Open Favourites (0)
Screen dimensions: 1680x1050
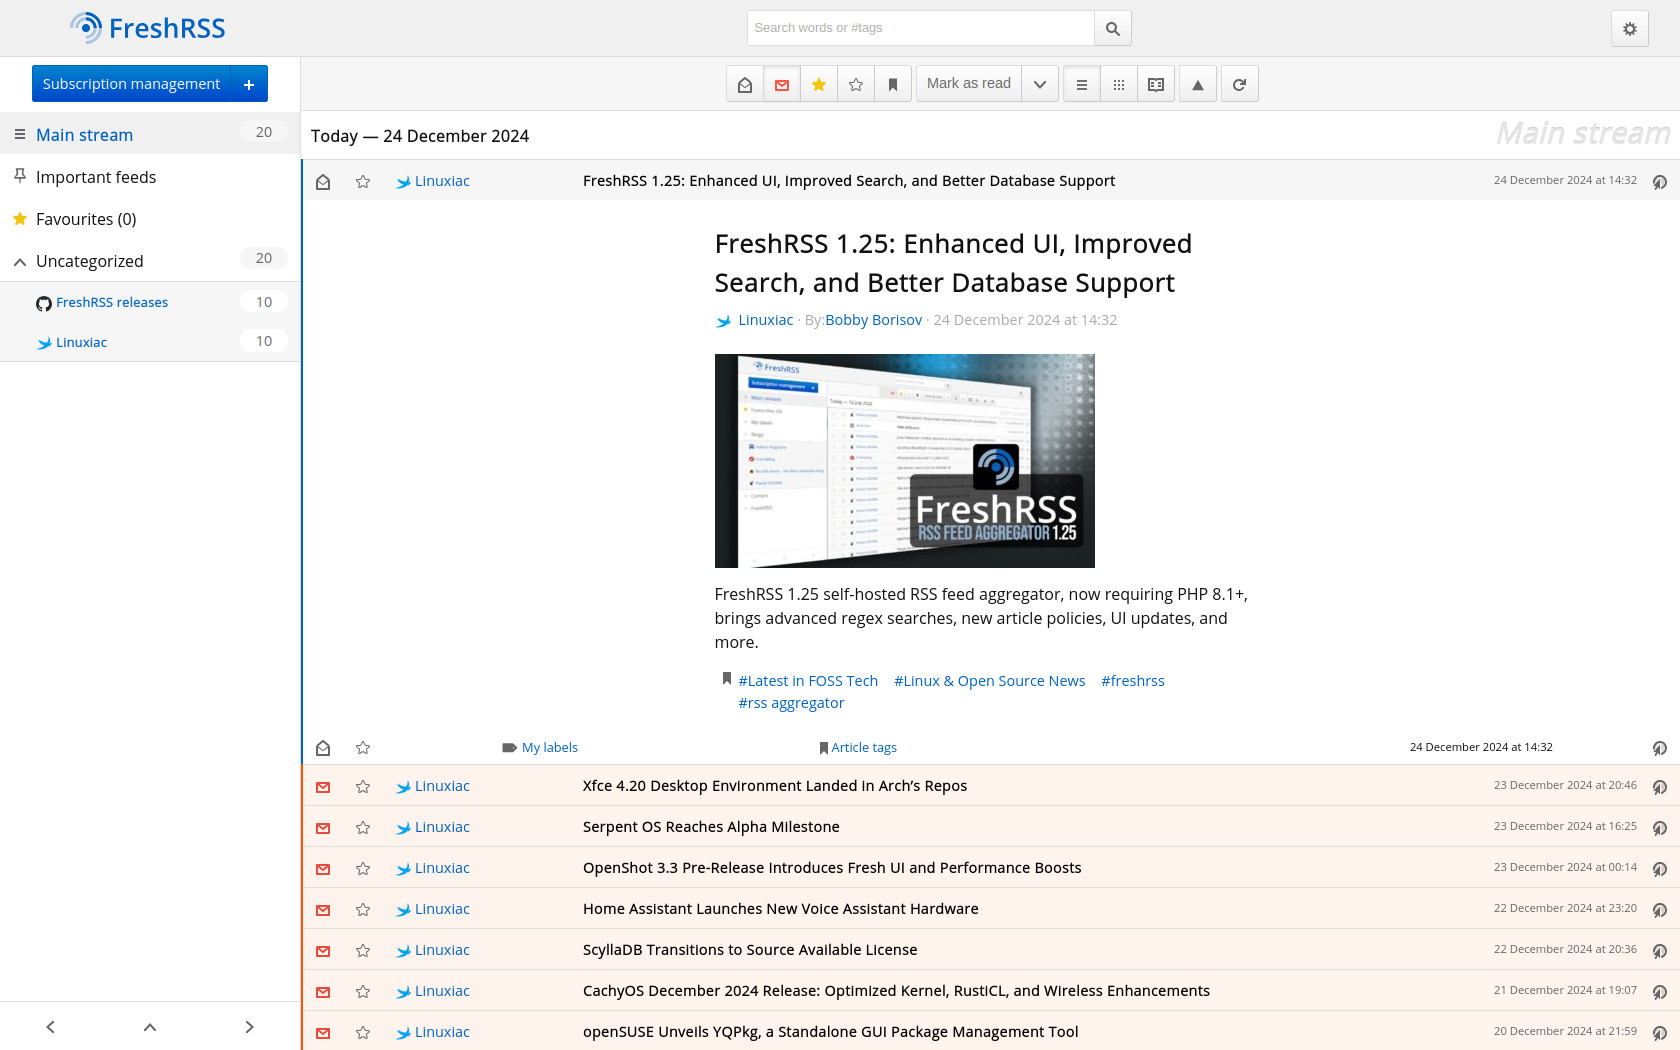click(86, 219)
